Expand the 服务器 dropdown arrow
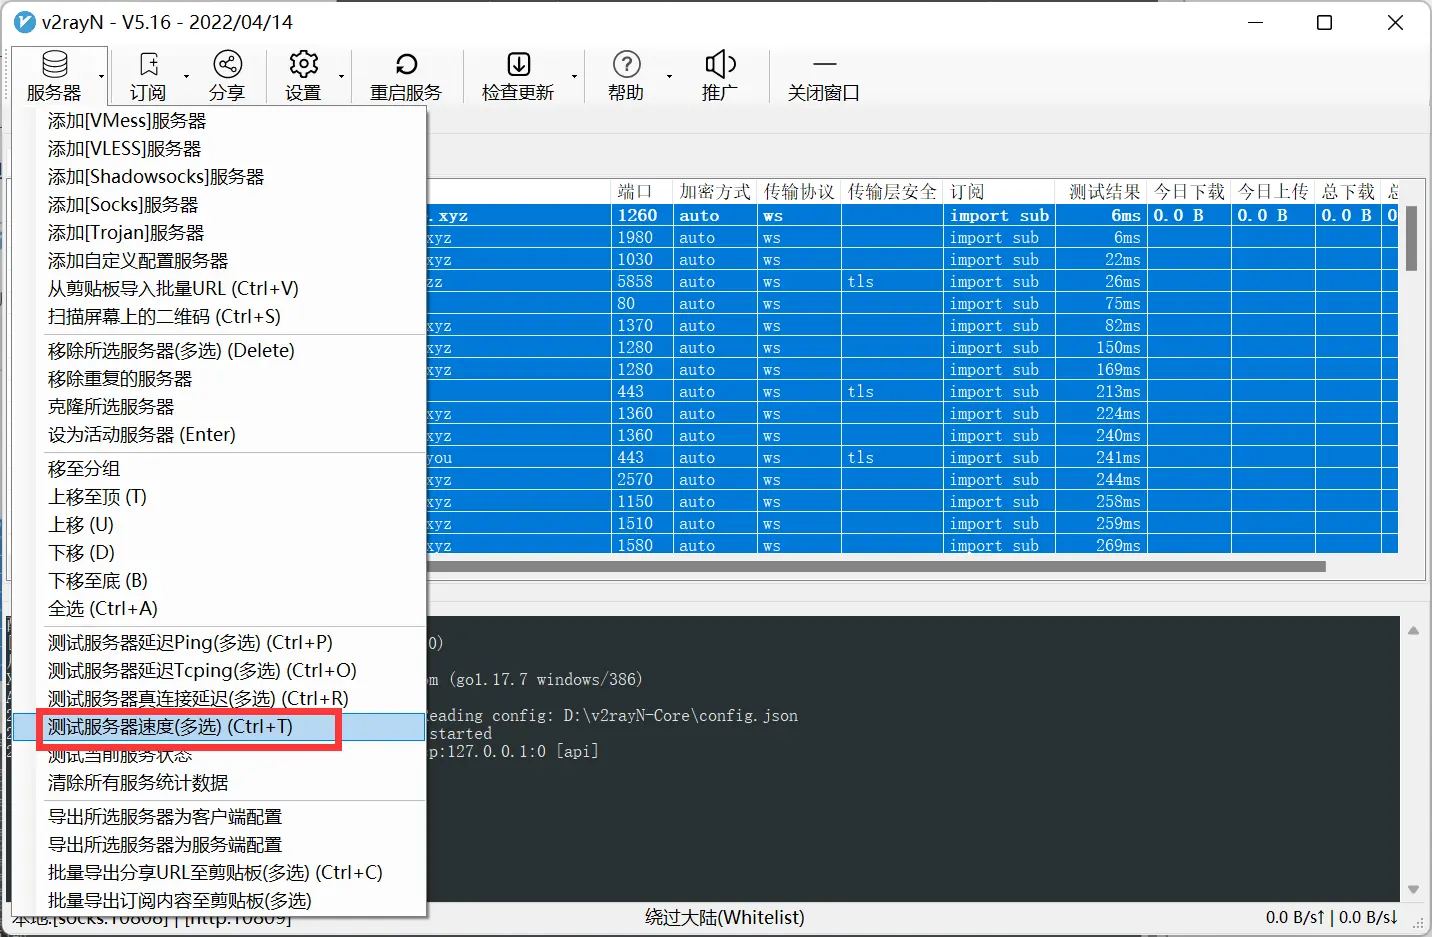1432x937 pixels. 101,77
